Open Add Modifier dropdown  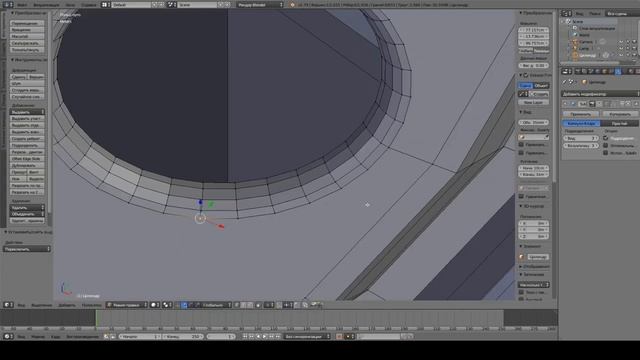tap(600, 94)
